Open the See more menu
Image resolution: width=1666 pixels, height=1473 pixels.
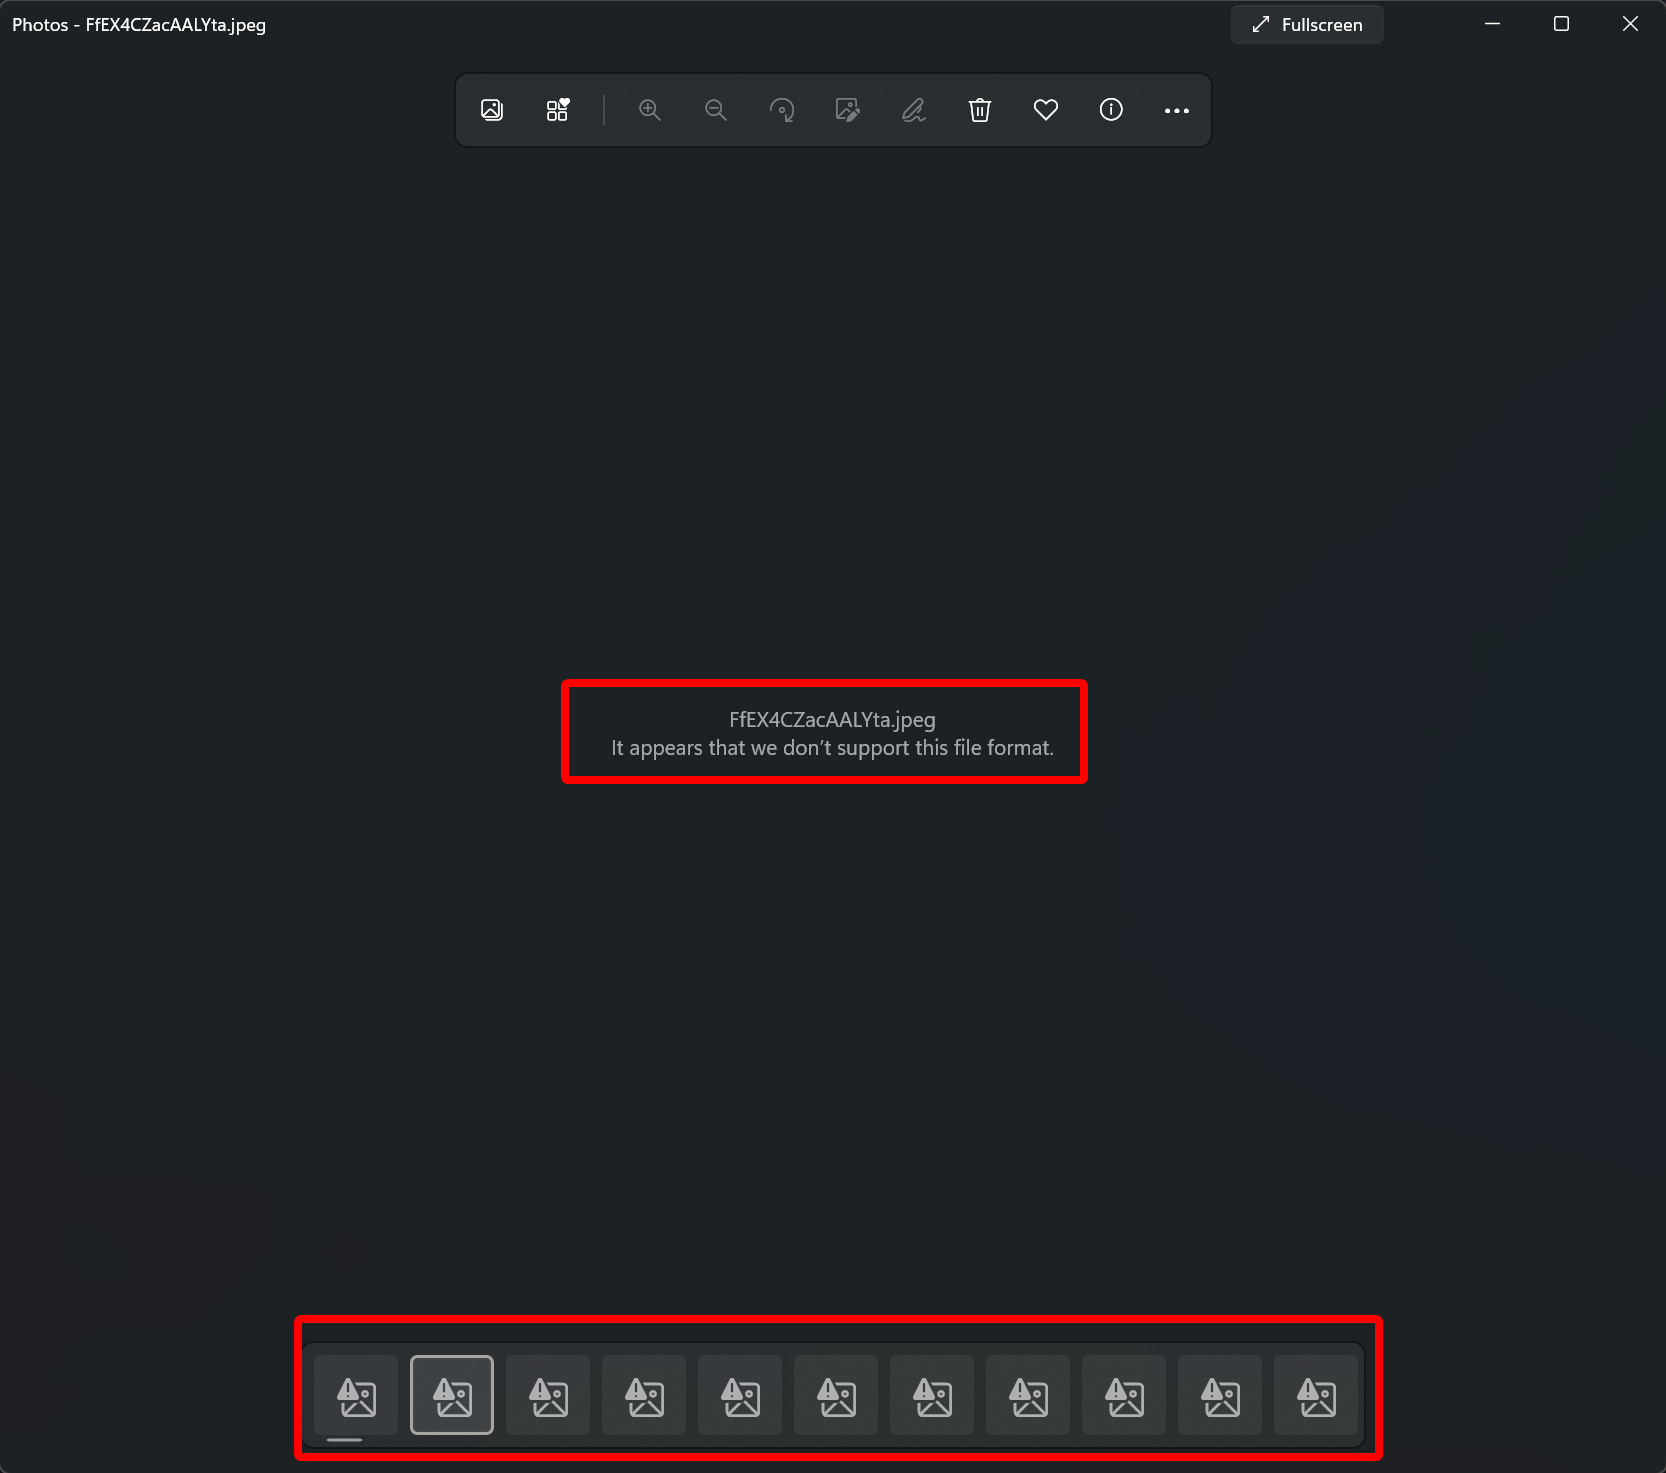tap(1176, 110)
